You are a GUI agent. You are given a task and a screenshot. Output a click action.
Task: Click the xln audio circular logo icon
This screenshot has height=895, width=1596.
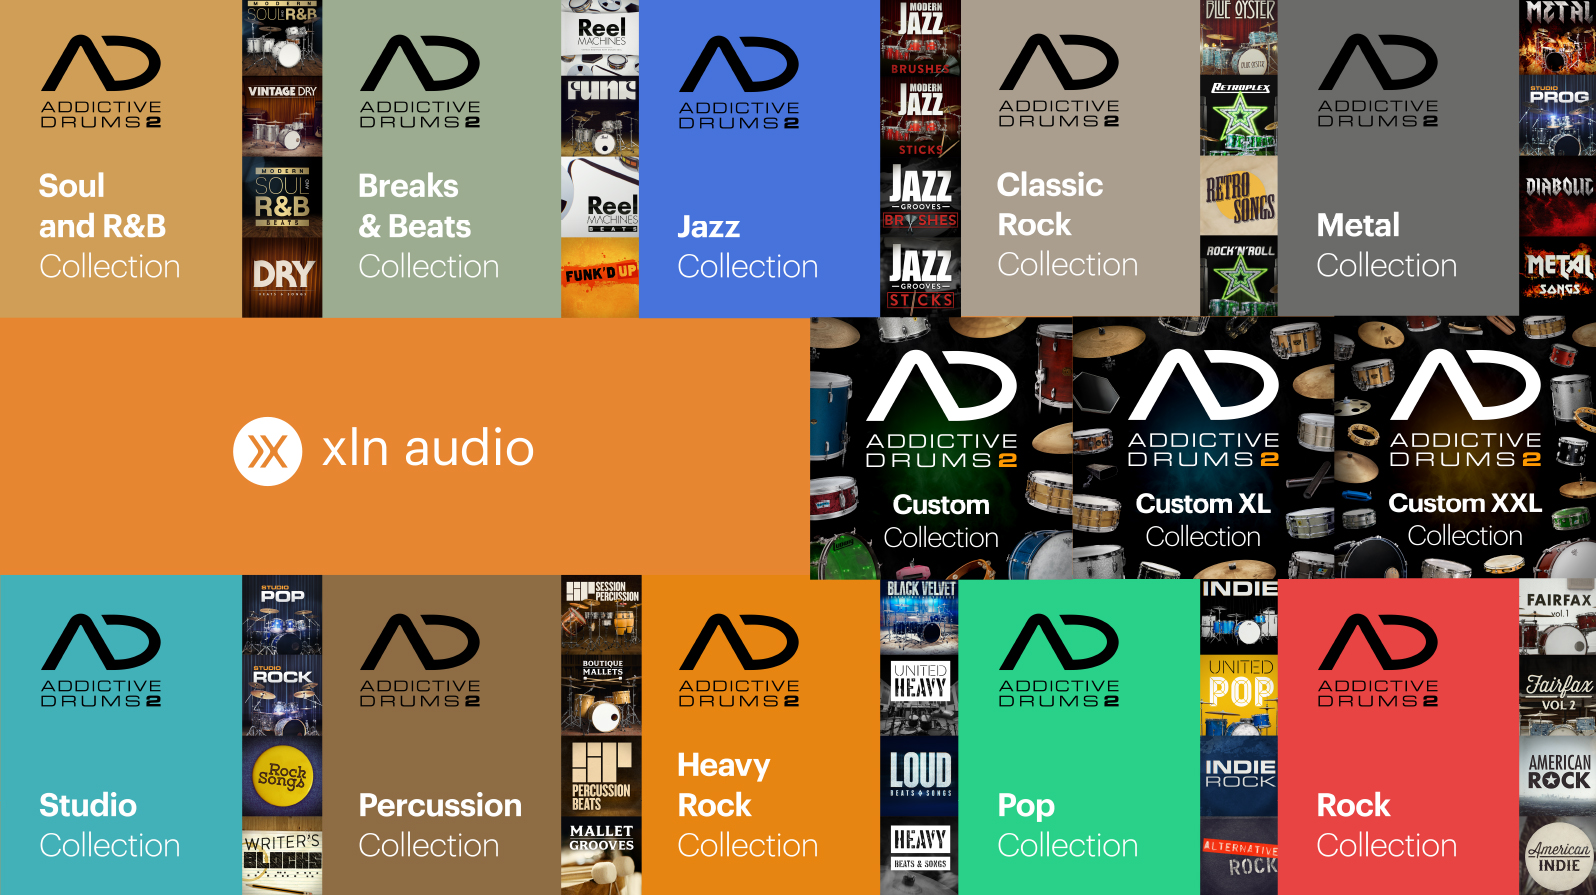268,451
